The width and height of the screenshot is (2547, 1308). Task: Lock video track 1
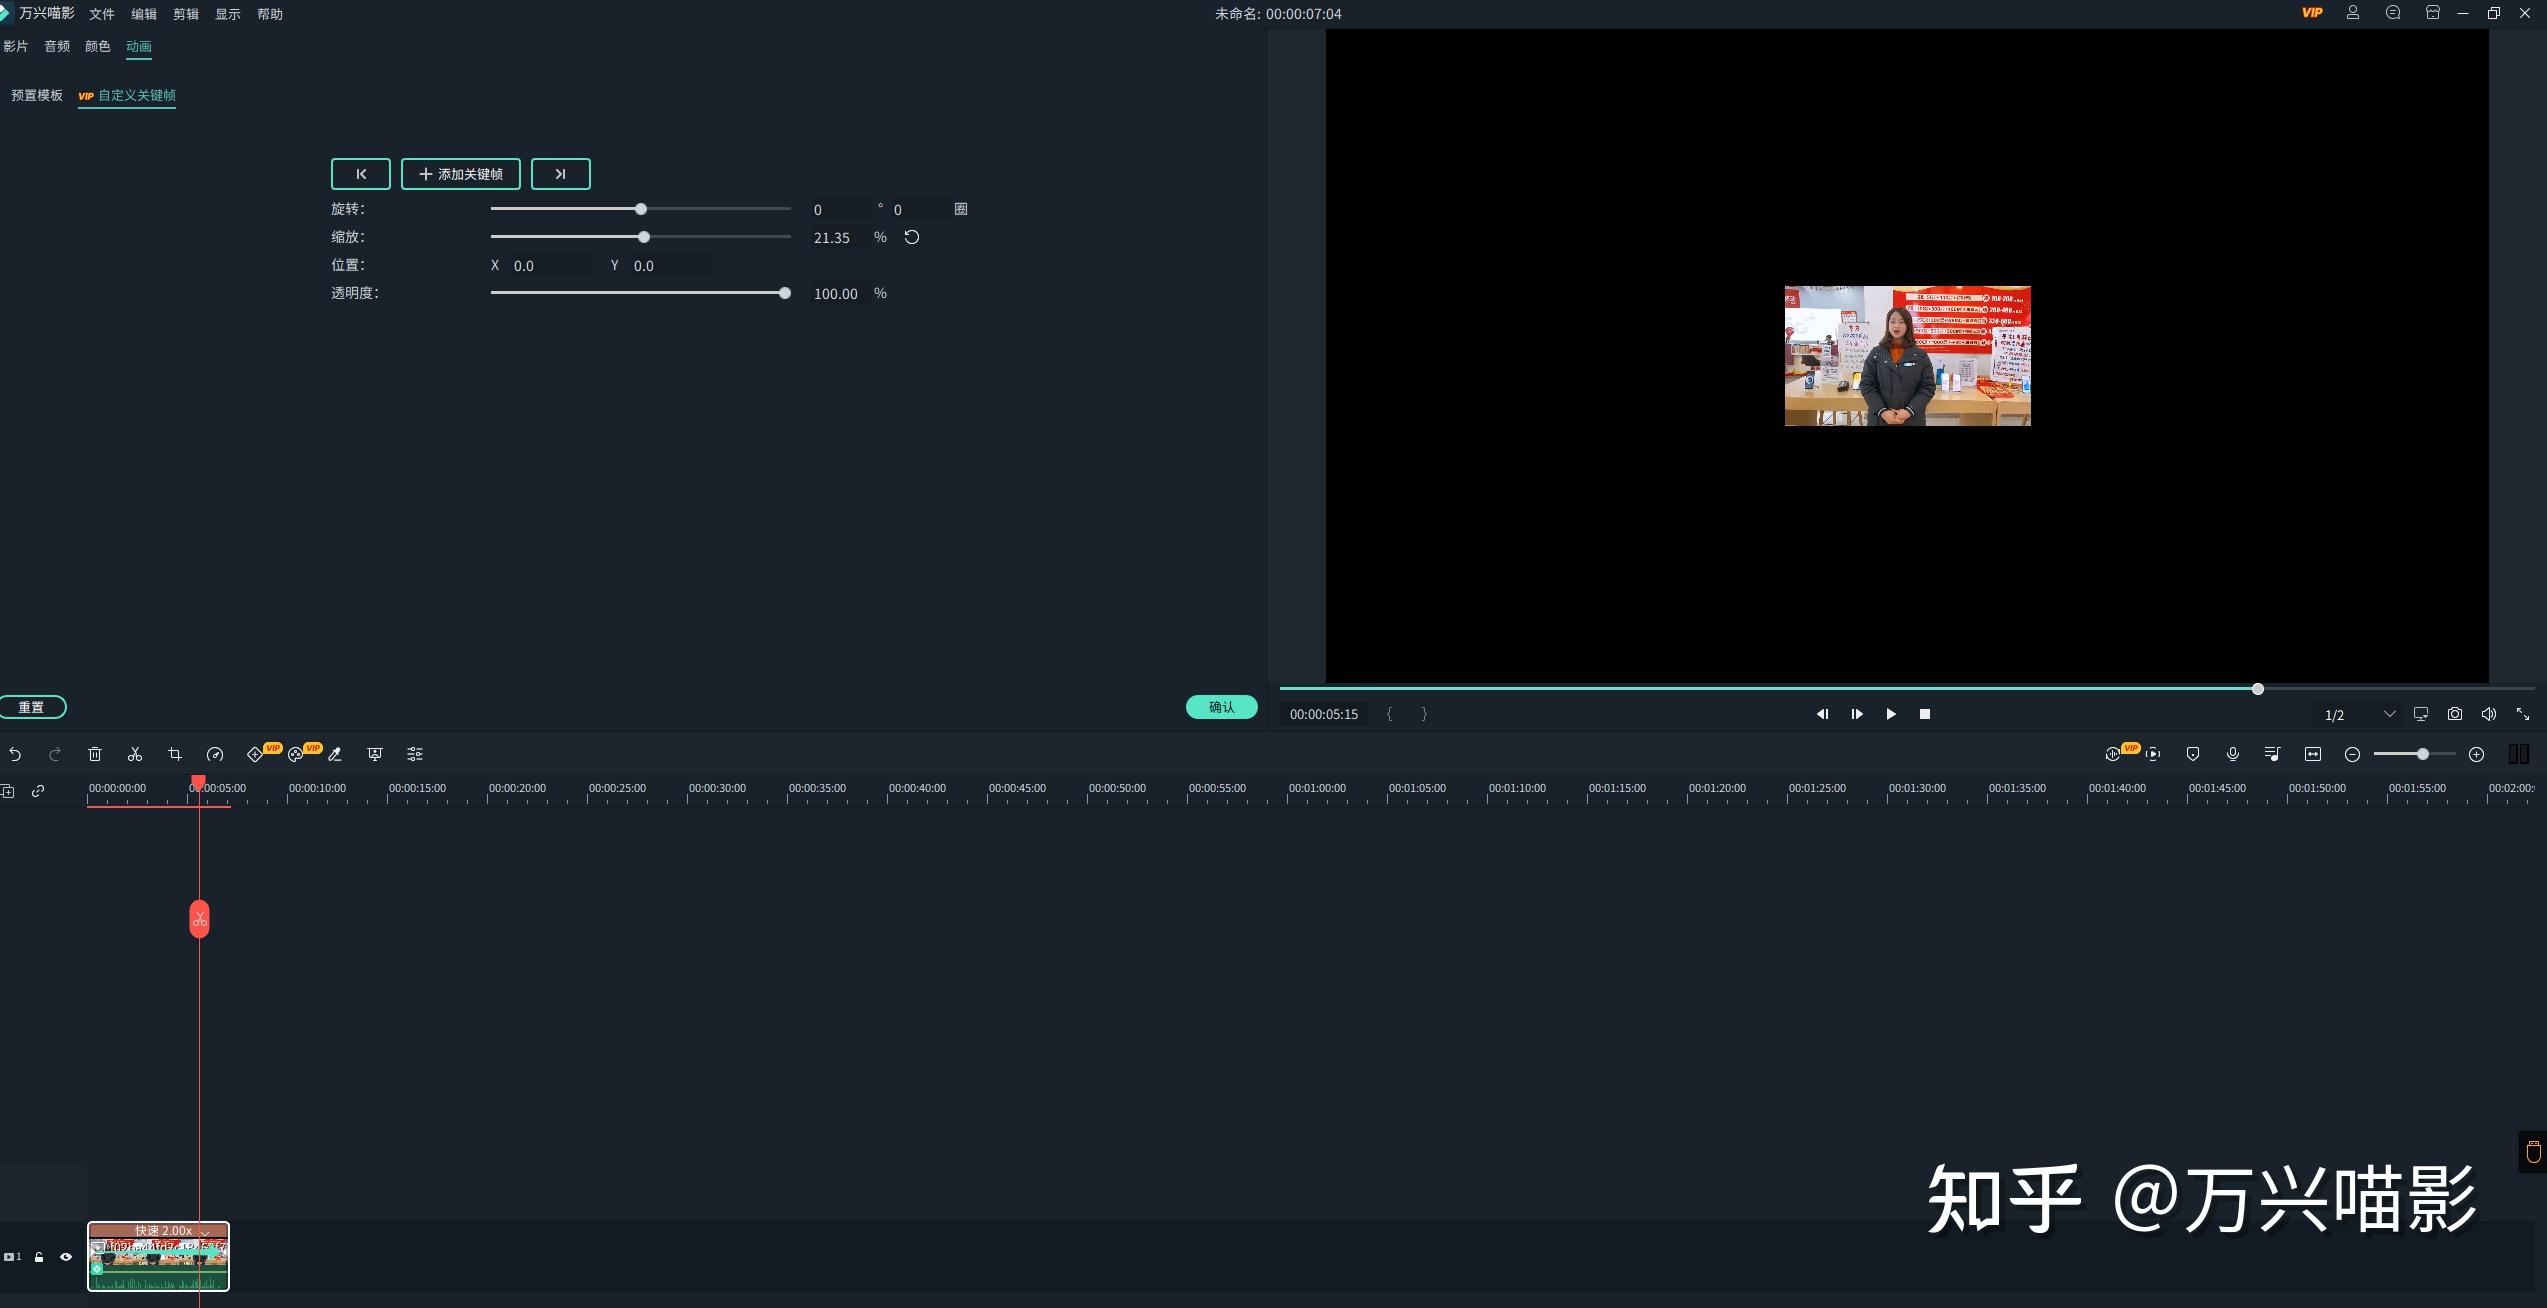(x=39, y=1257)
